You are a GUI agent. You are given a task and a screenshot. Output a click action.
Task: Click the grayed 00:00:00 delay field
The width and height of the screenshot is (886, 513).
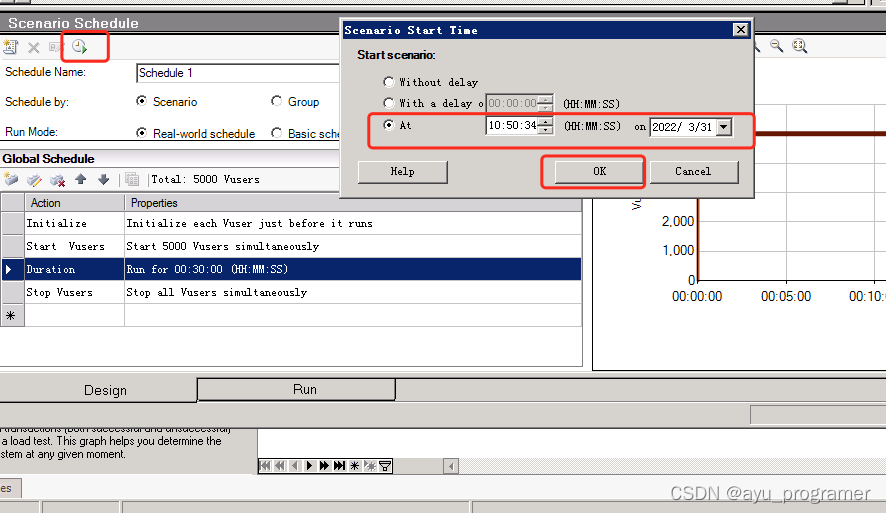coord(512,103)
